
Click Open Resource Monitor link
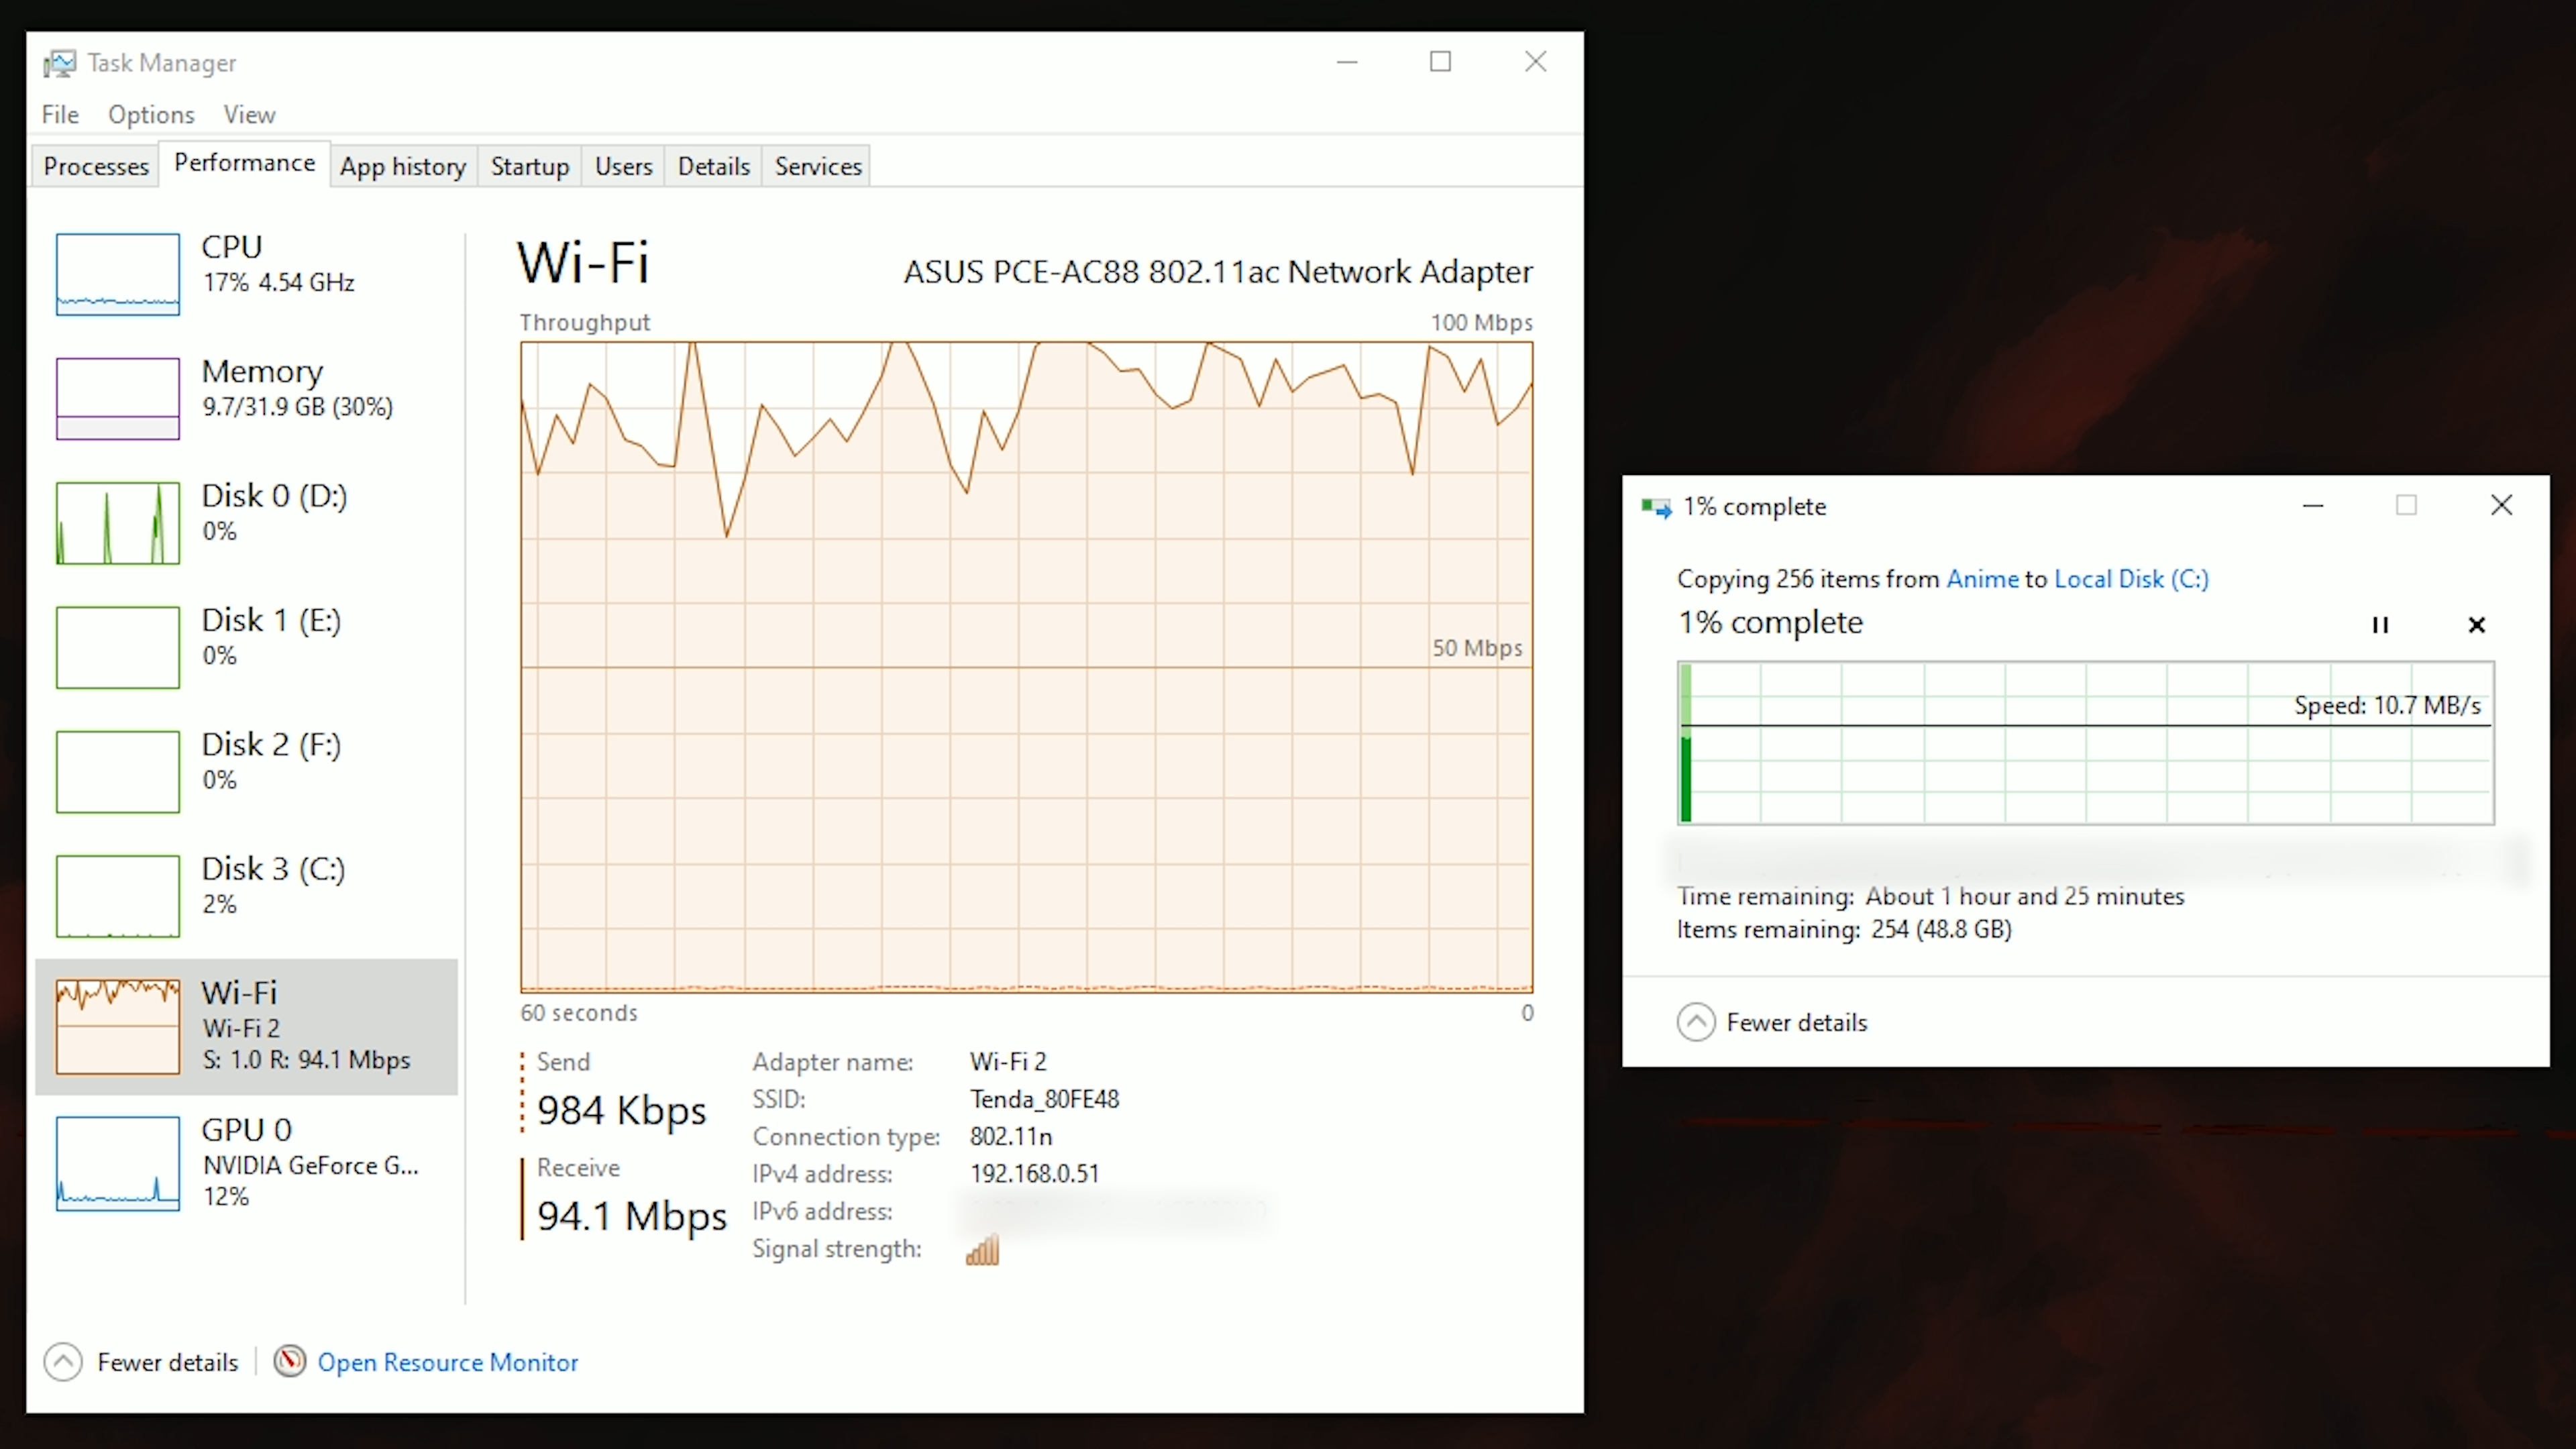[447, 1360]
